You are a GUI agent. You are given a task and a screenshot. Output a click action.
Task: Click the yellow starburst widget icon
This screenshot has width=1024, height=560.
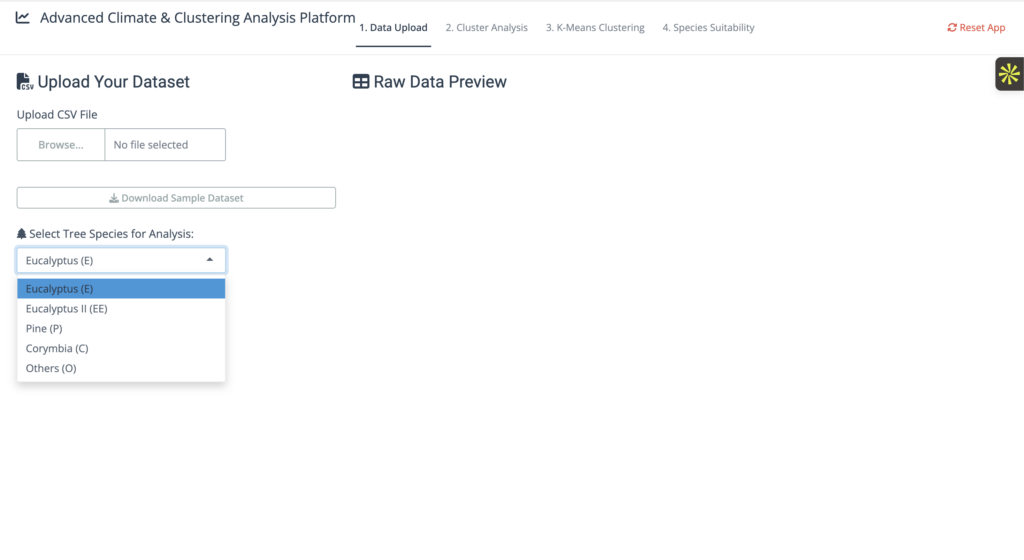coord(1009,74)
